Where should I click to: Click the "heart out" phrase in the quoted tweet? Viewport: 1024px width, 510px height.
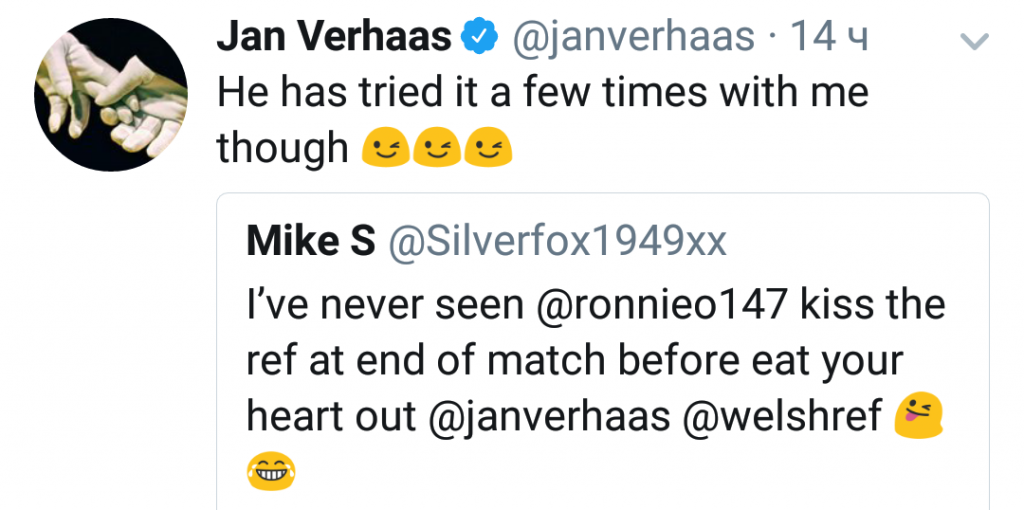[x=330, y=416]
